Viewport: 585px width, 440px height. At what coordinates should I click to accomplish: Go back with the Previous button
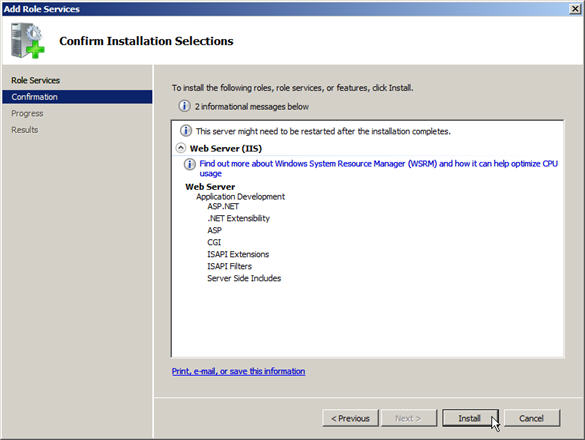click(350, 418)
